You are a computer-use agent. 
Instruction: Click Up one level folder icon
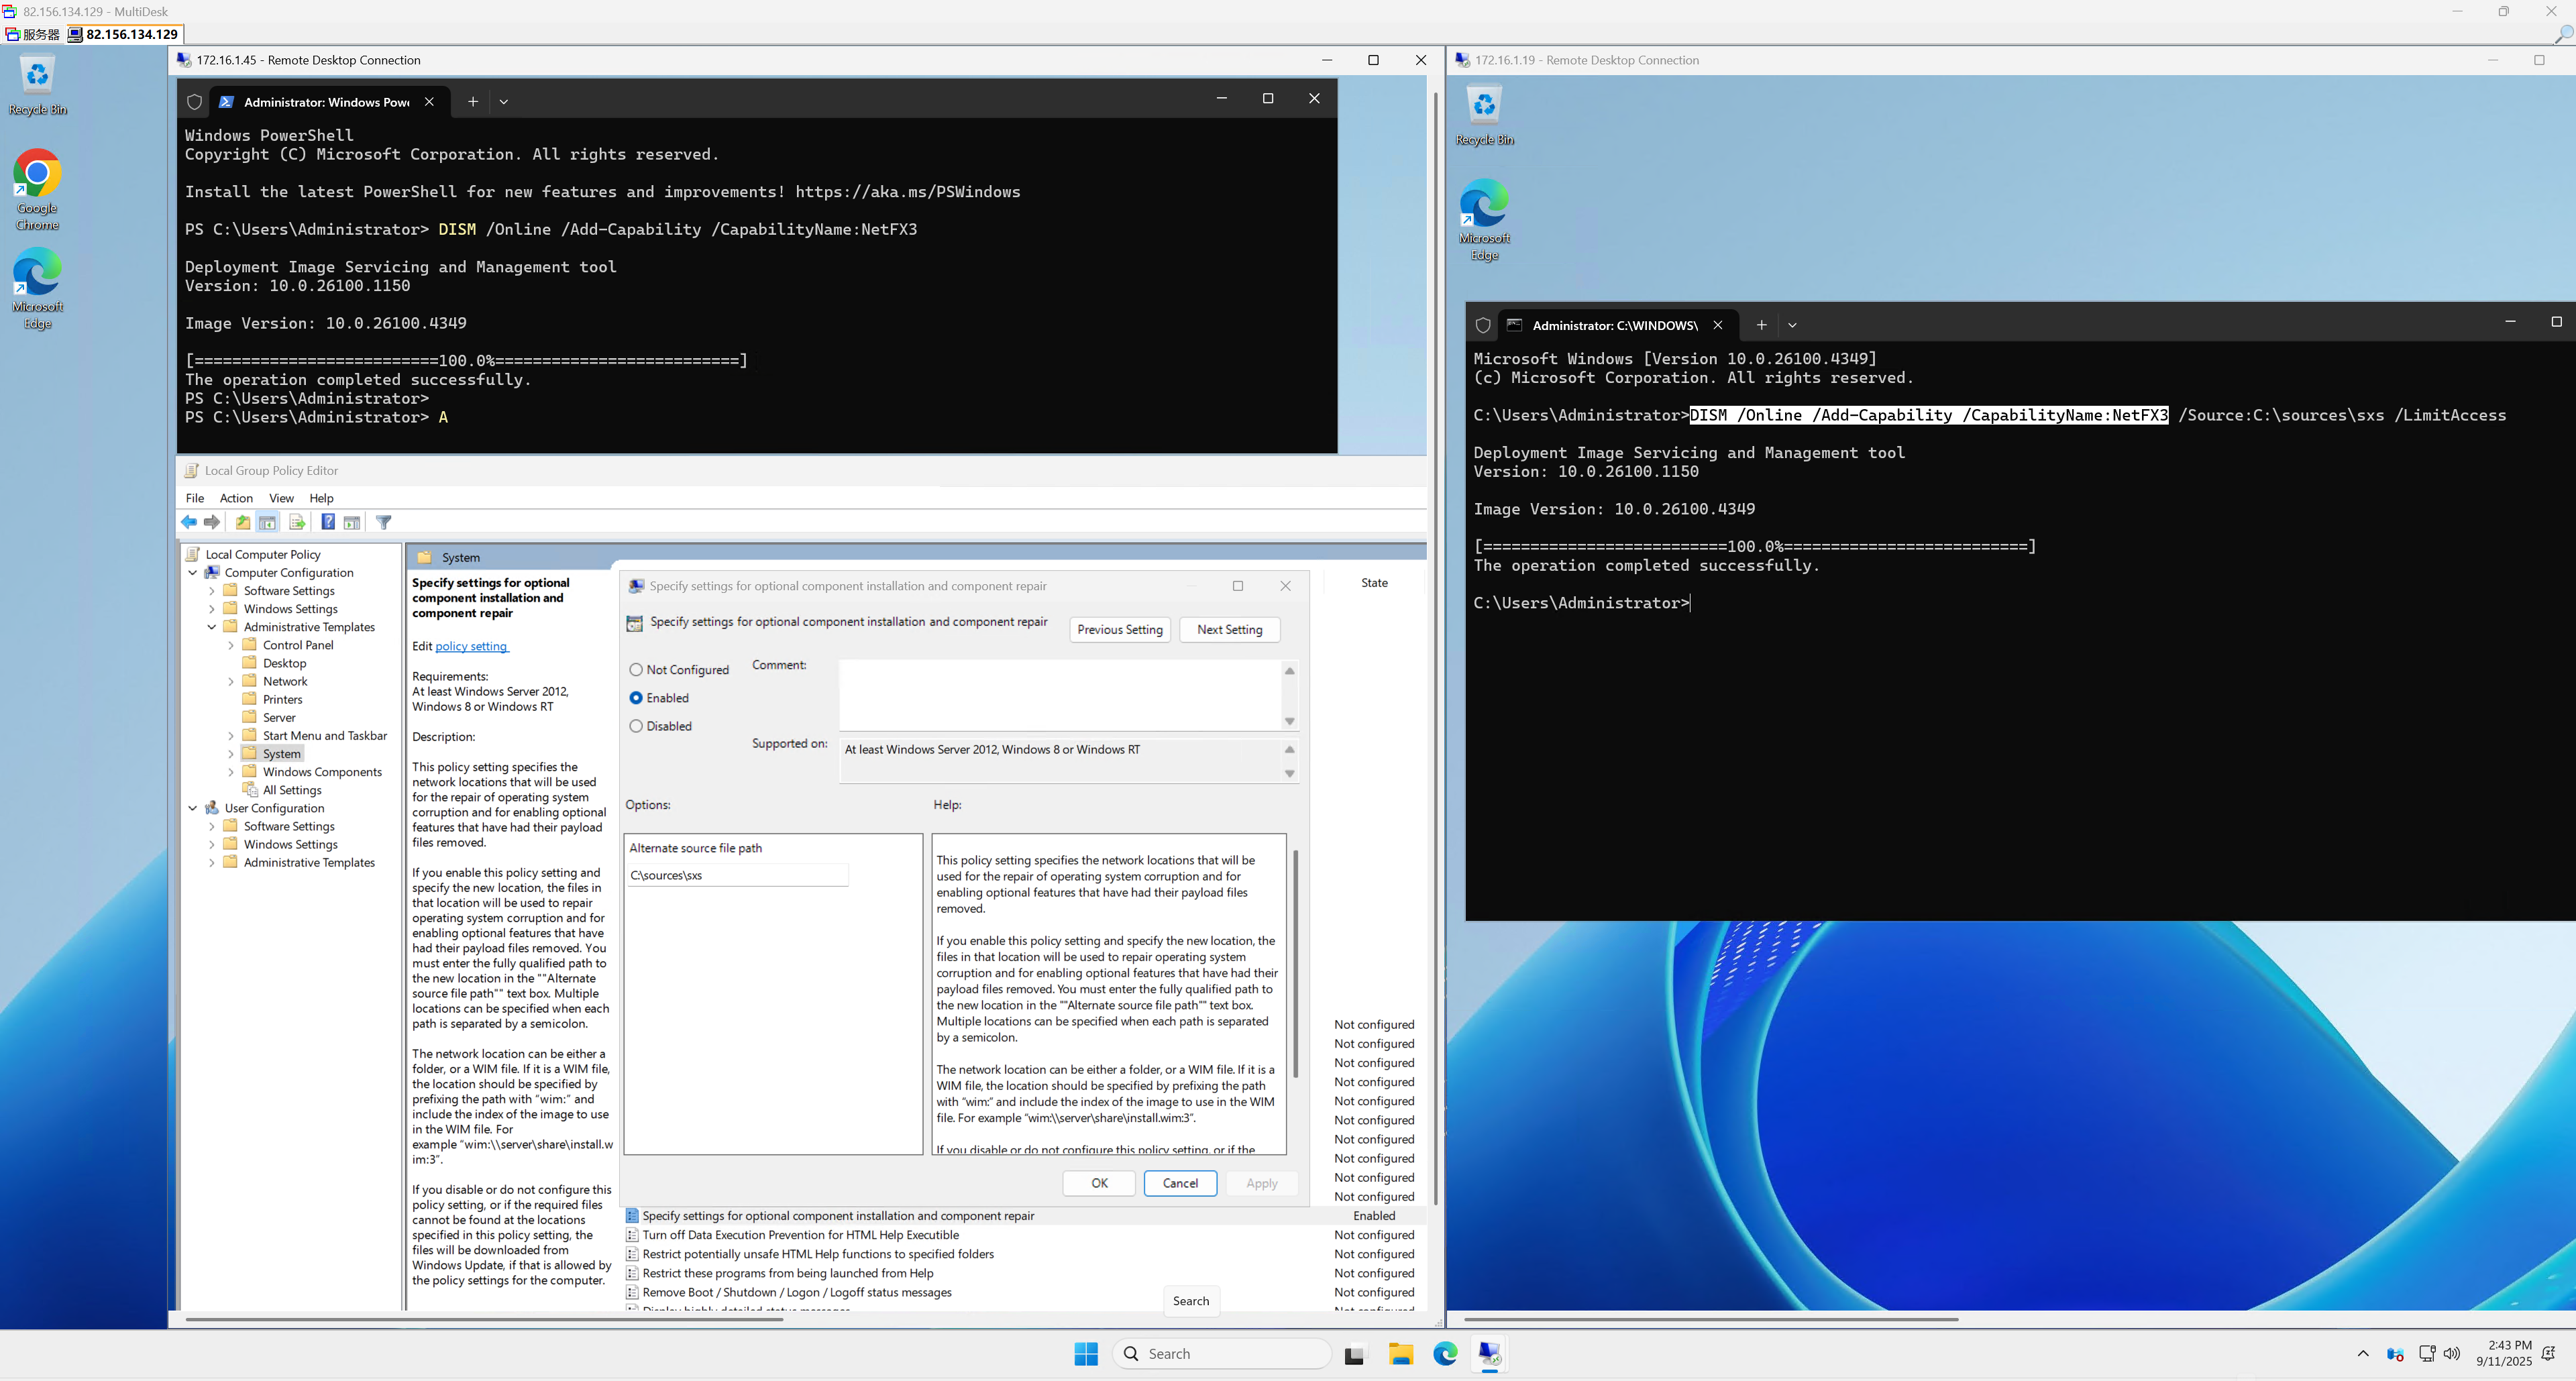coord(243,522)
